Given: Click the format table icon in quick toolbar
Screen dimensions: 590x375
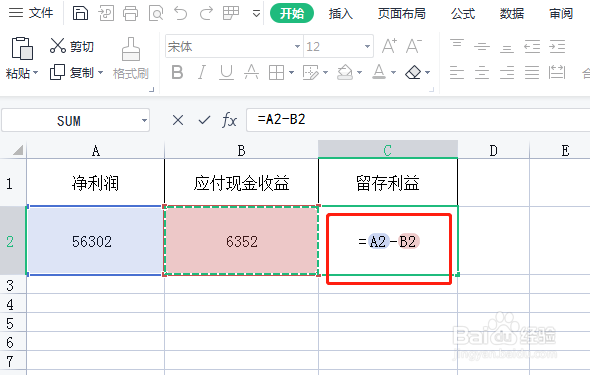Looking at the screenshot, I should (231, 14).
